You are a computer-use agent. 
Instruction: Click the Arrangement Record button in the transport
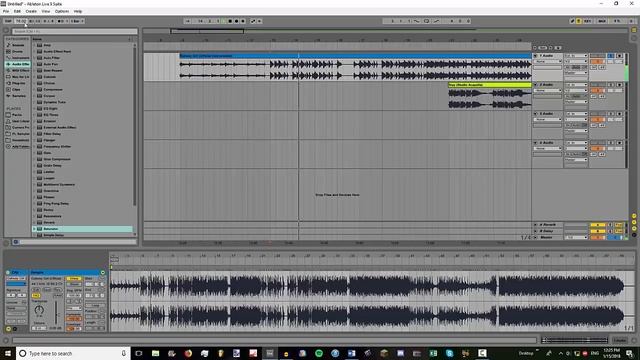pyautogui.click(x=236, y=21)
